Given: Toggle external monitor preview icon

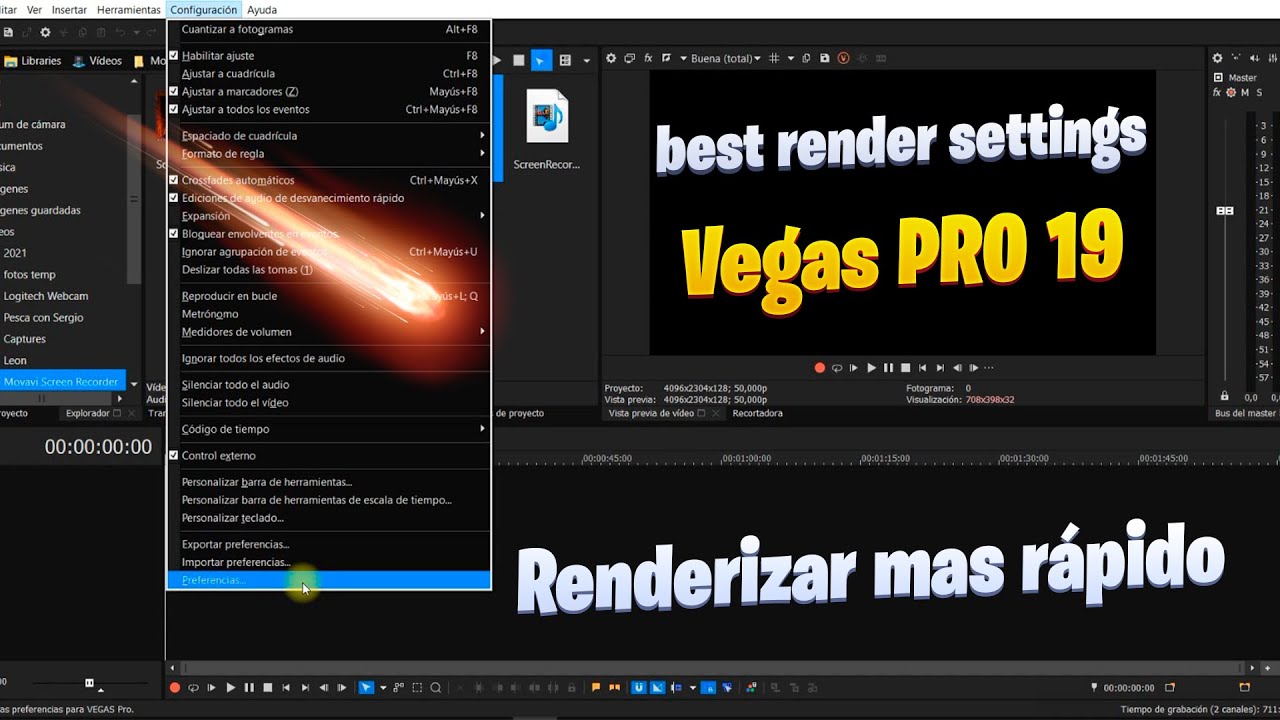Looking at the screenshot, I should (630, 58).
